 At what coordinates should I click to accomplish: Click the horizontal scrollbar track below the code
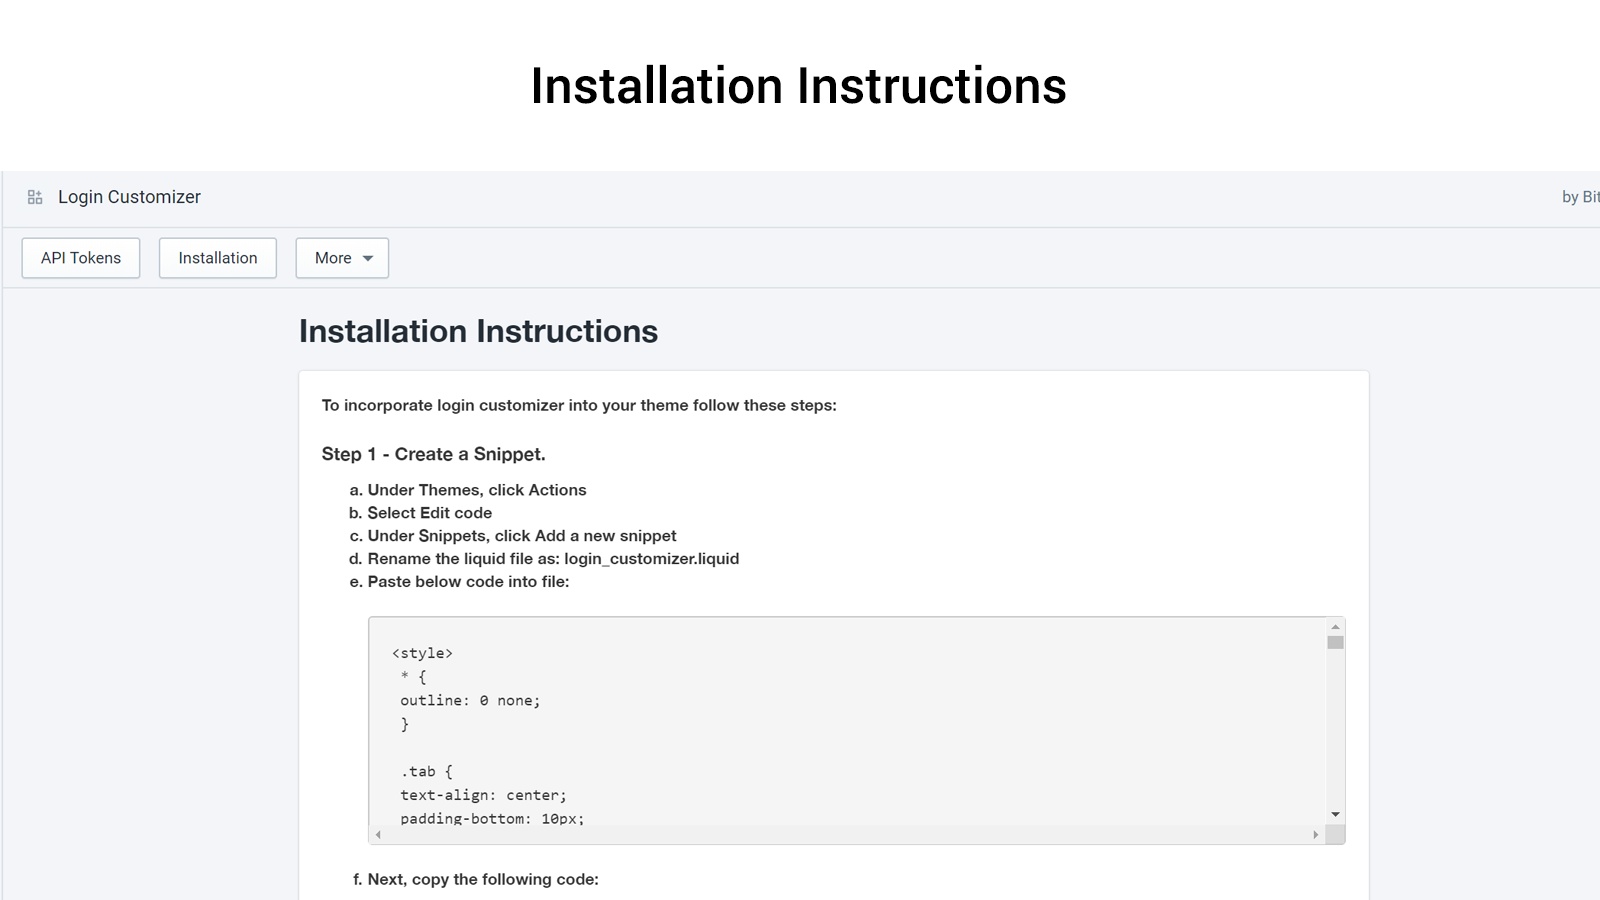tap(850, 833)
